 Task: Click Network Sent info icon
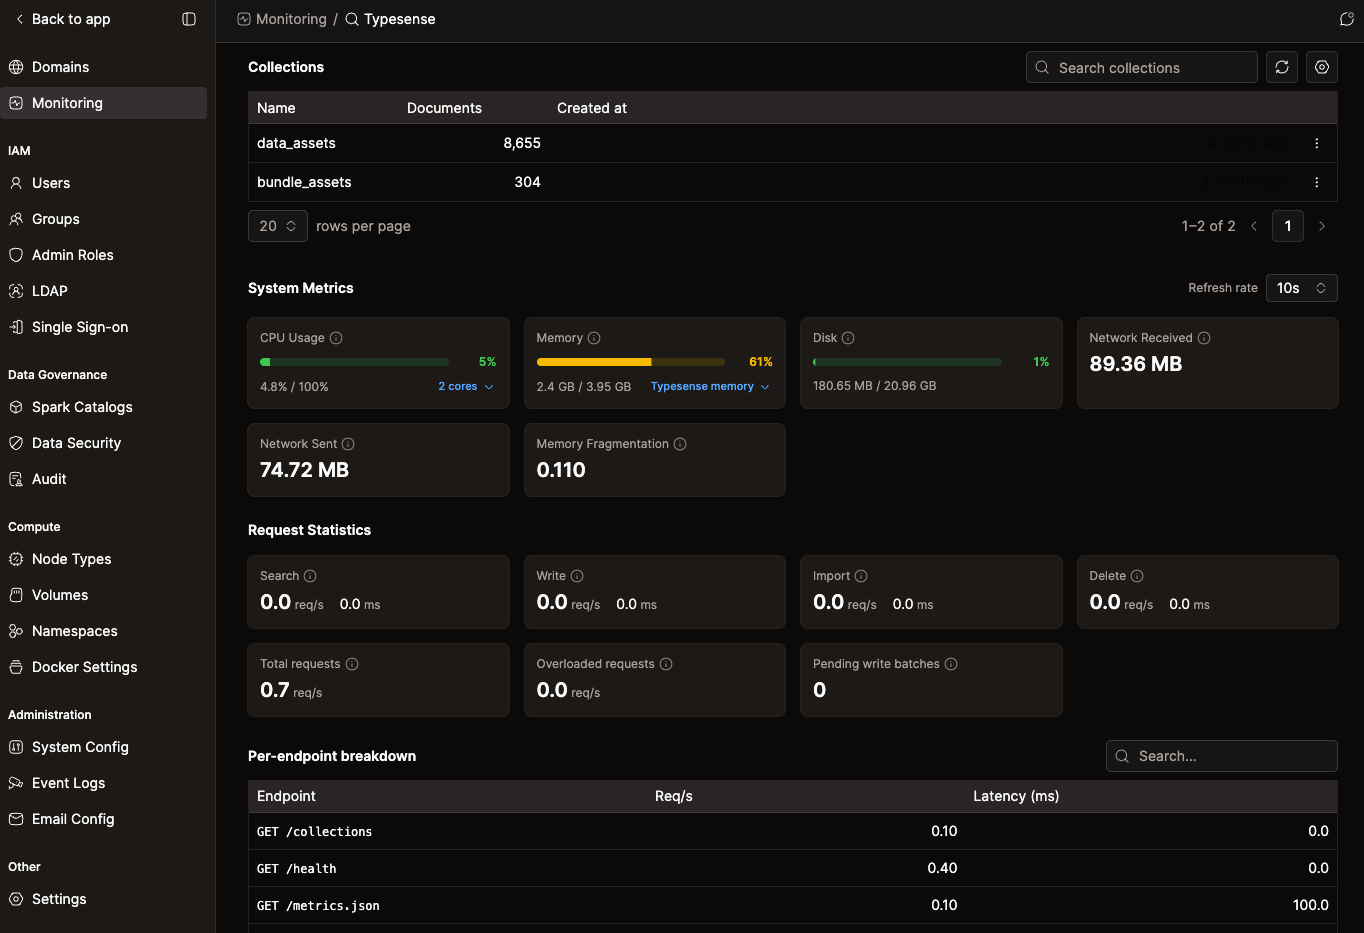348,444
